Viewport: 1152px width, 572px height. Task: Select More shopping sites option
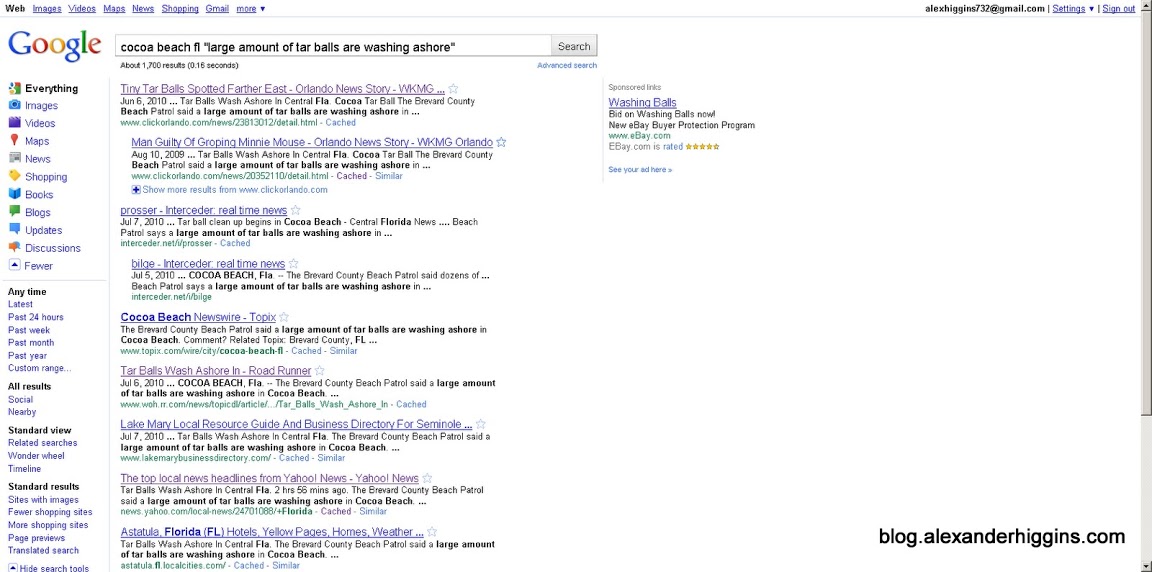tap(48, 525)
